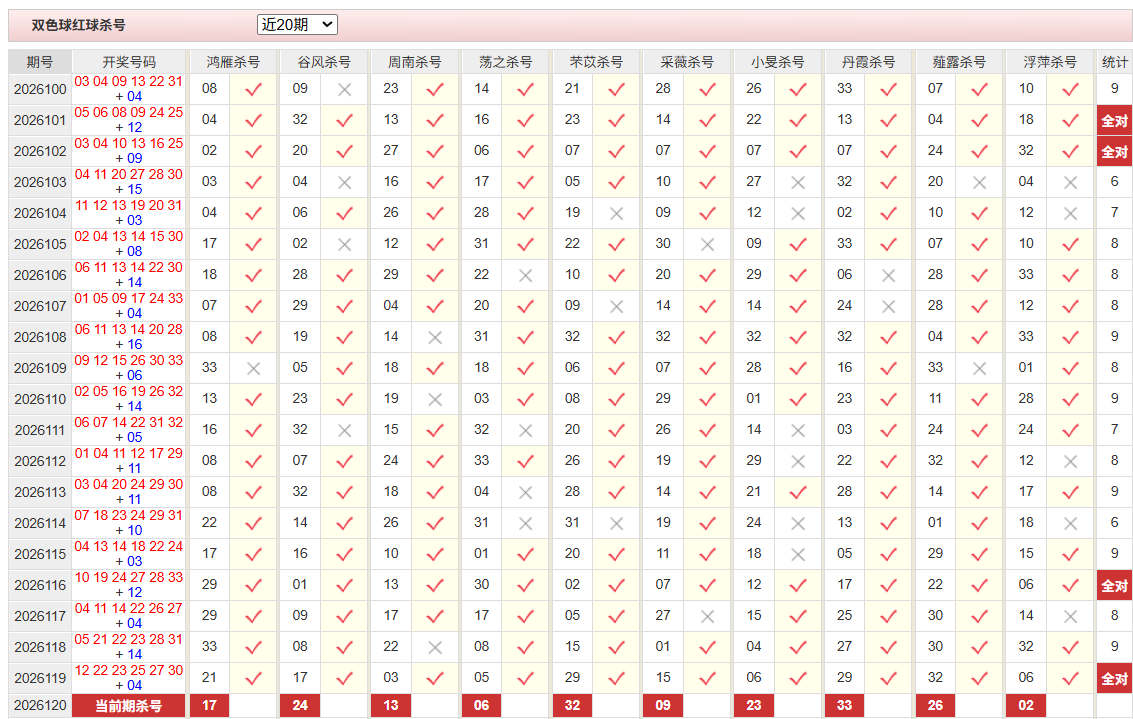The image size is (1133, 719).
Task: Click the cross mark for 谷风杀号 in row 2026100
Action: 345,90
